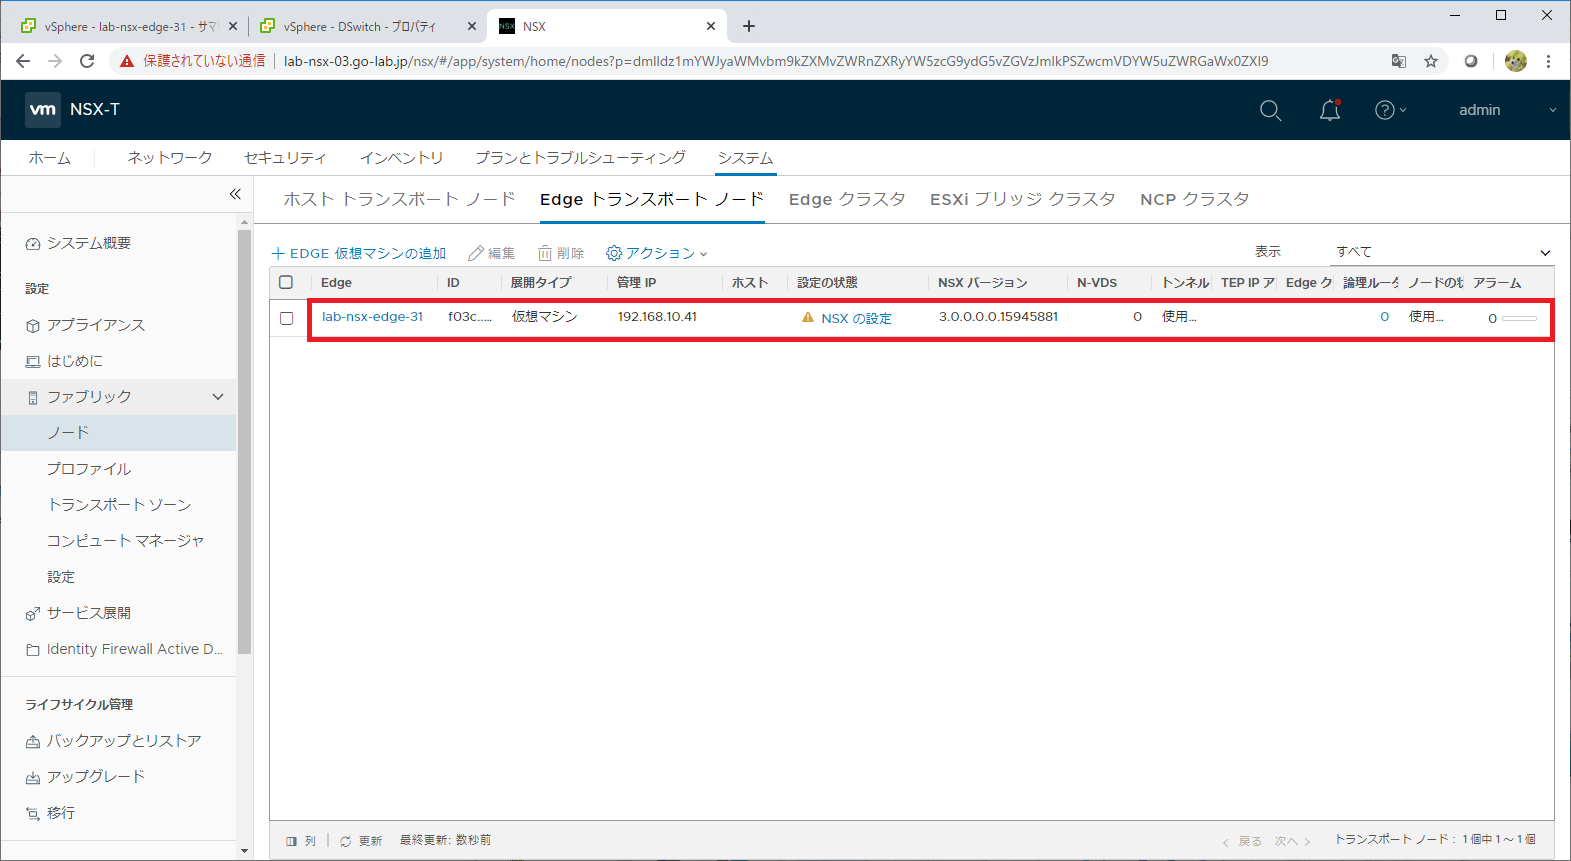Click the 更新 refresh button in footer
The width and height of the screenshot is (1571, 861).
click(361, 841)
